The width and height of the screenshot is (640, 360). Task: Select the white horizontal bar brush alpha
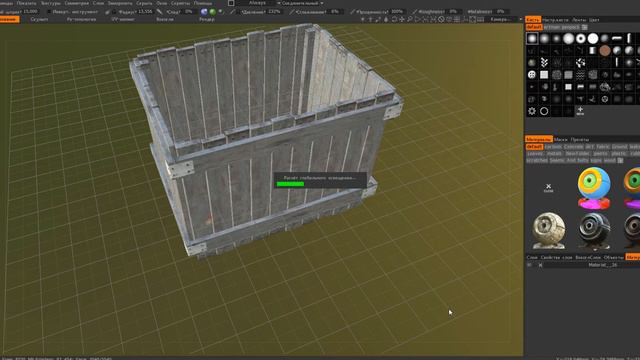617,38
